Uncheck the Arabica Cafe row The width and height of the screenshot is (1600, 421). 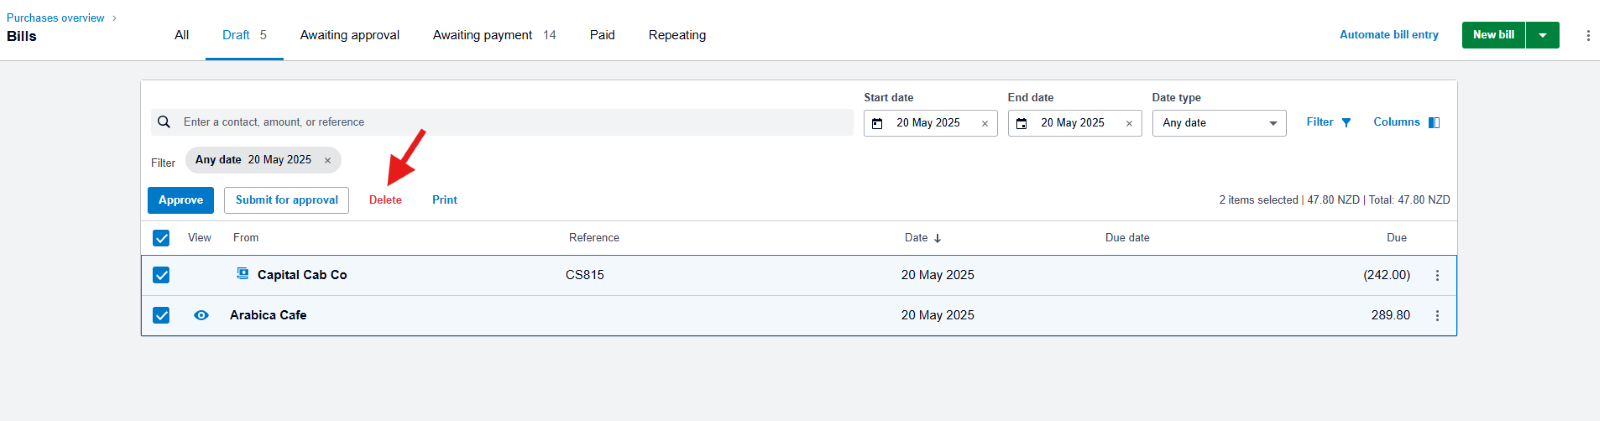(x=161, y=315)
